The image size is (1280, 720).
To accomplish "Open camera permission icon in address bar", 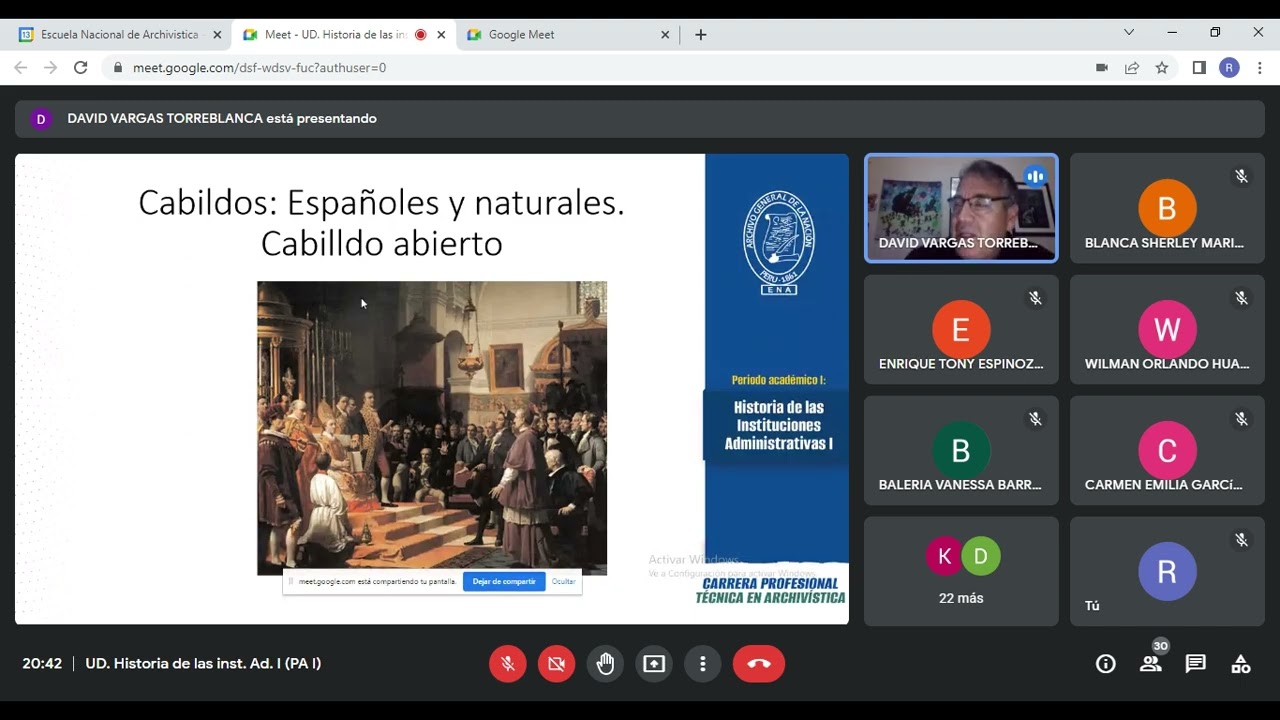I will tap(1102, 68).
